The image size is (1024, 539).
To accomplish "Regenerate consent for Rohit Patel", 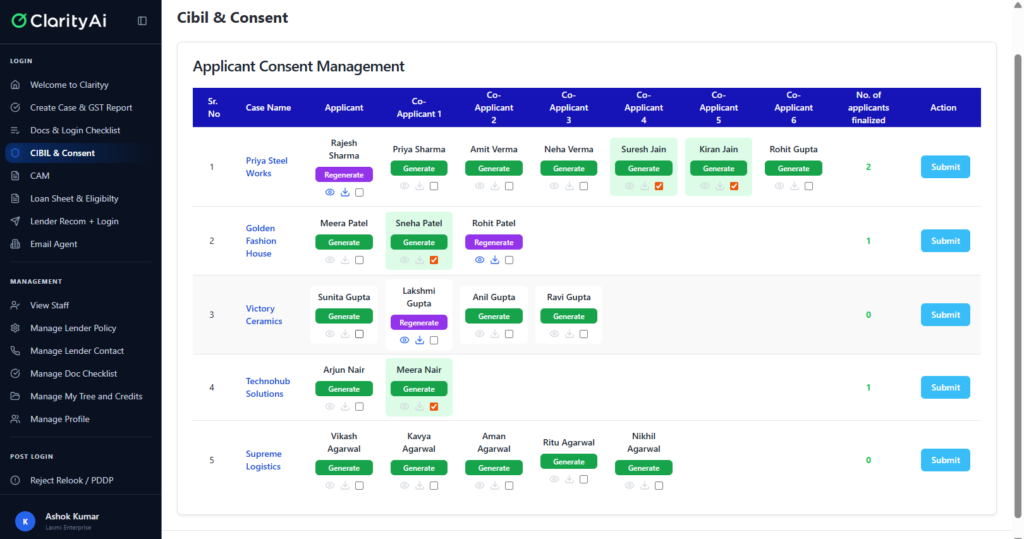I will (x=494, y=242).
